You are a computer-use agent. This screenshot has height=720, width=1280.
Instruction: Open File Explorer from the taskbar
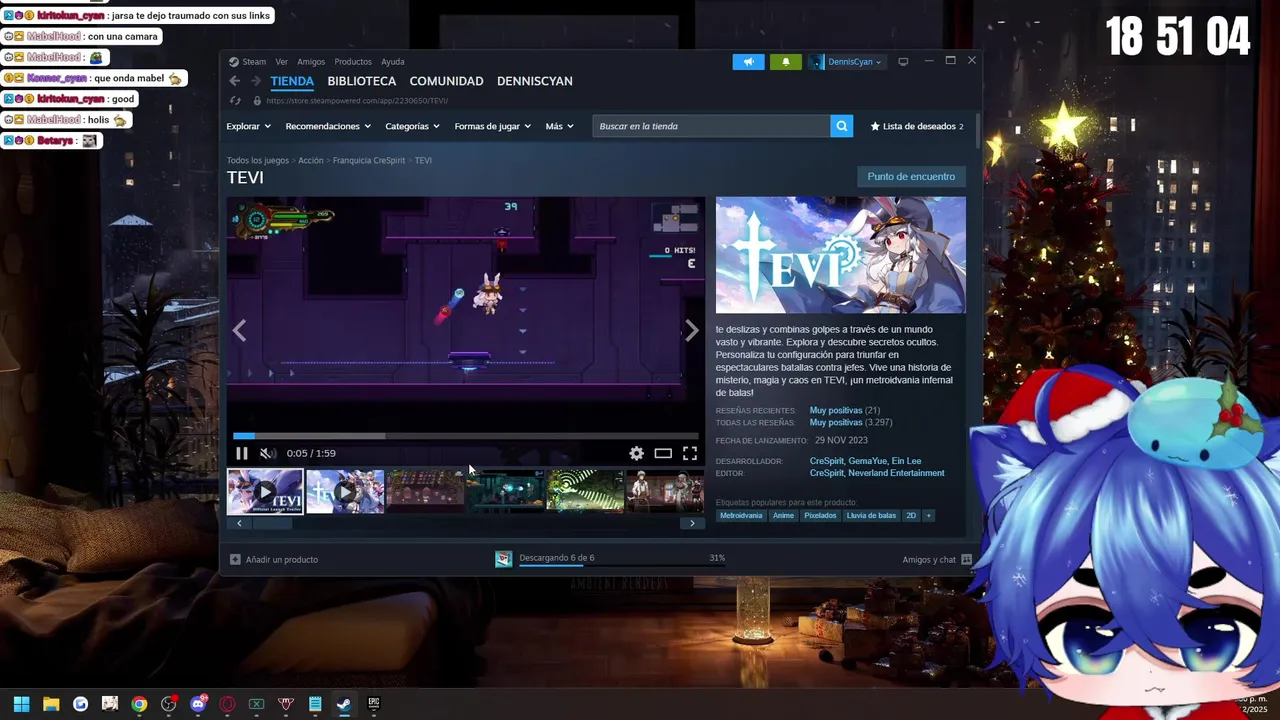pyautogui.click(x=51, y=704)
